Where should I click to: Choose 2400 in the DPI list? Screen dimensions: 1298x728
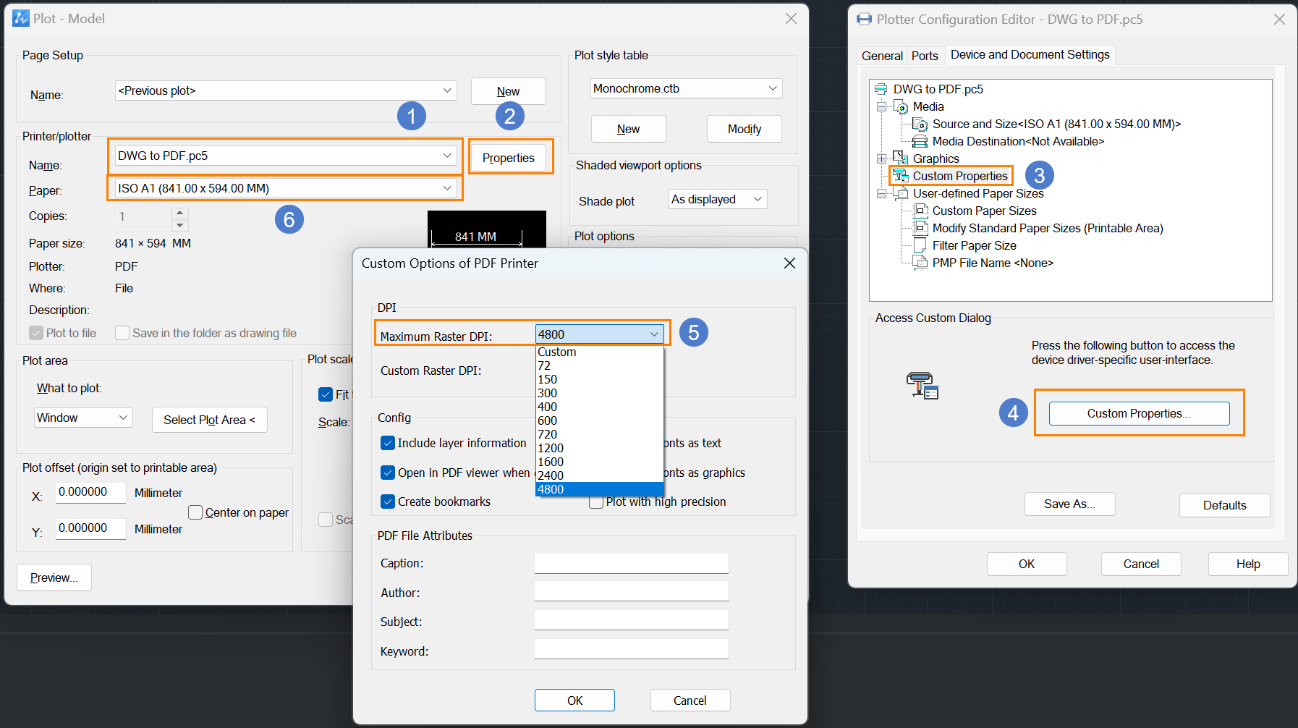[599, 476]
